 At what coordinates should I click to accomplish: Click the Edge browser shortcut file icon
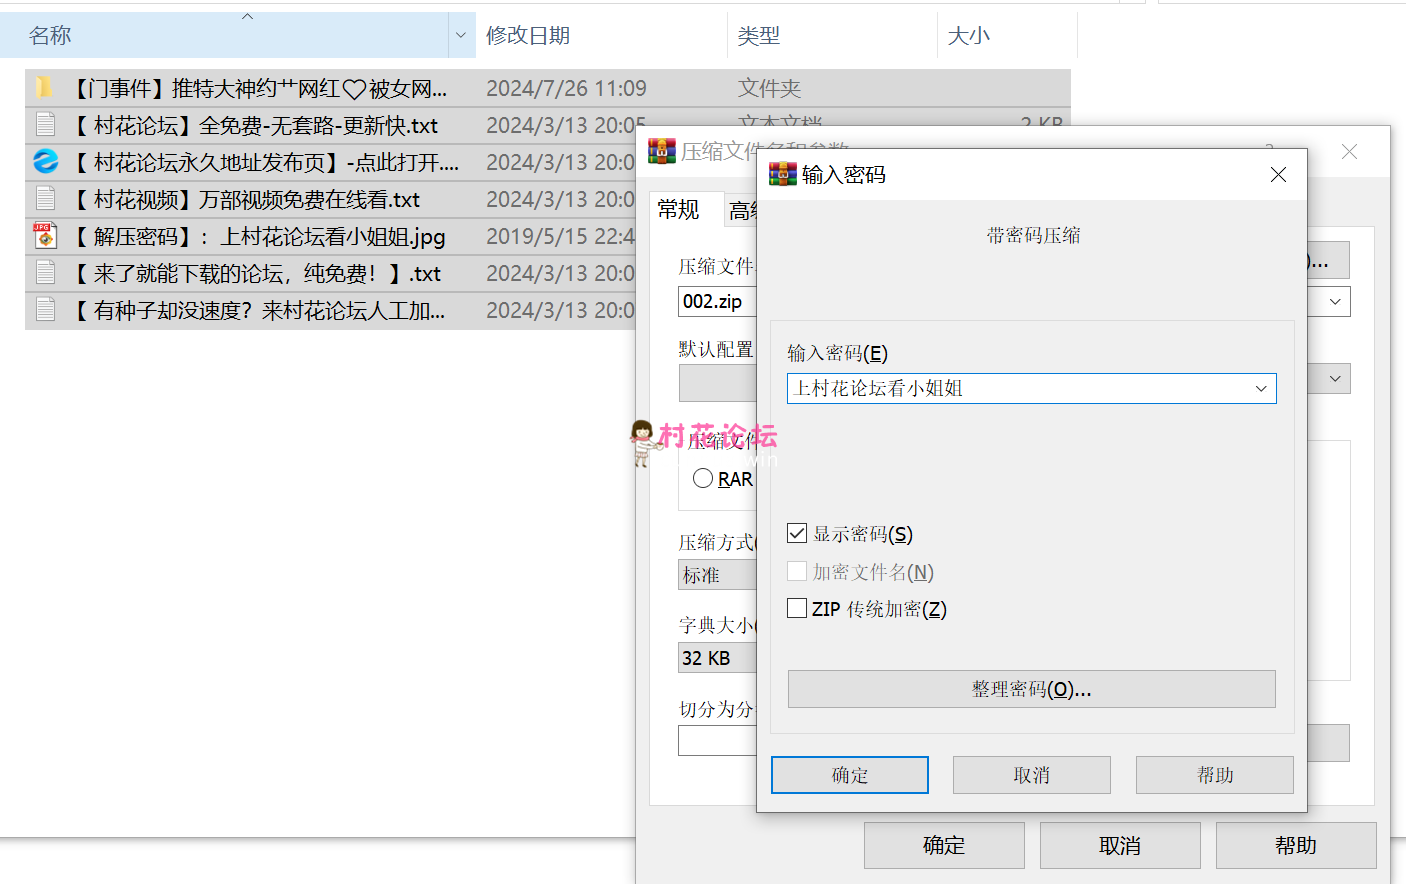[x=45, y=161]
